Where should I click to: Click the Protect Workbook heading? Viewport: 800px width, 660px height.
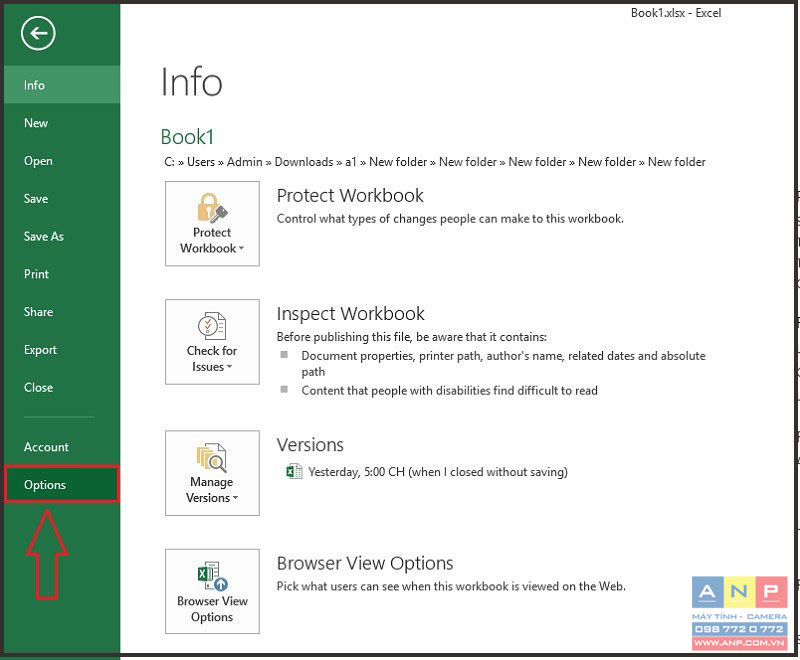350,195
